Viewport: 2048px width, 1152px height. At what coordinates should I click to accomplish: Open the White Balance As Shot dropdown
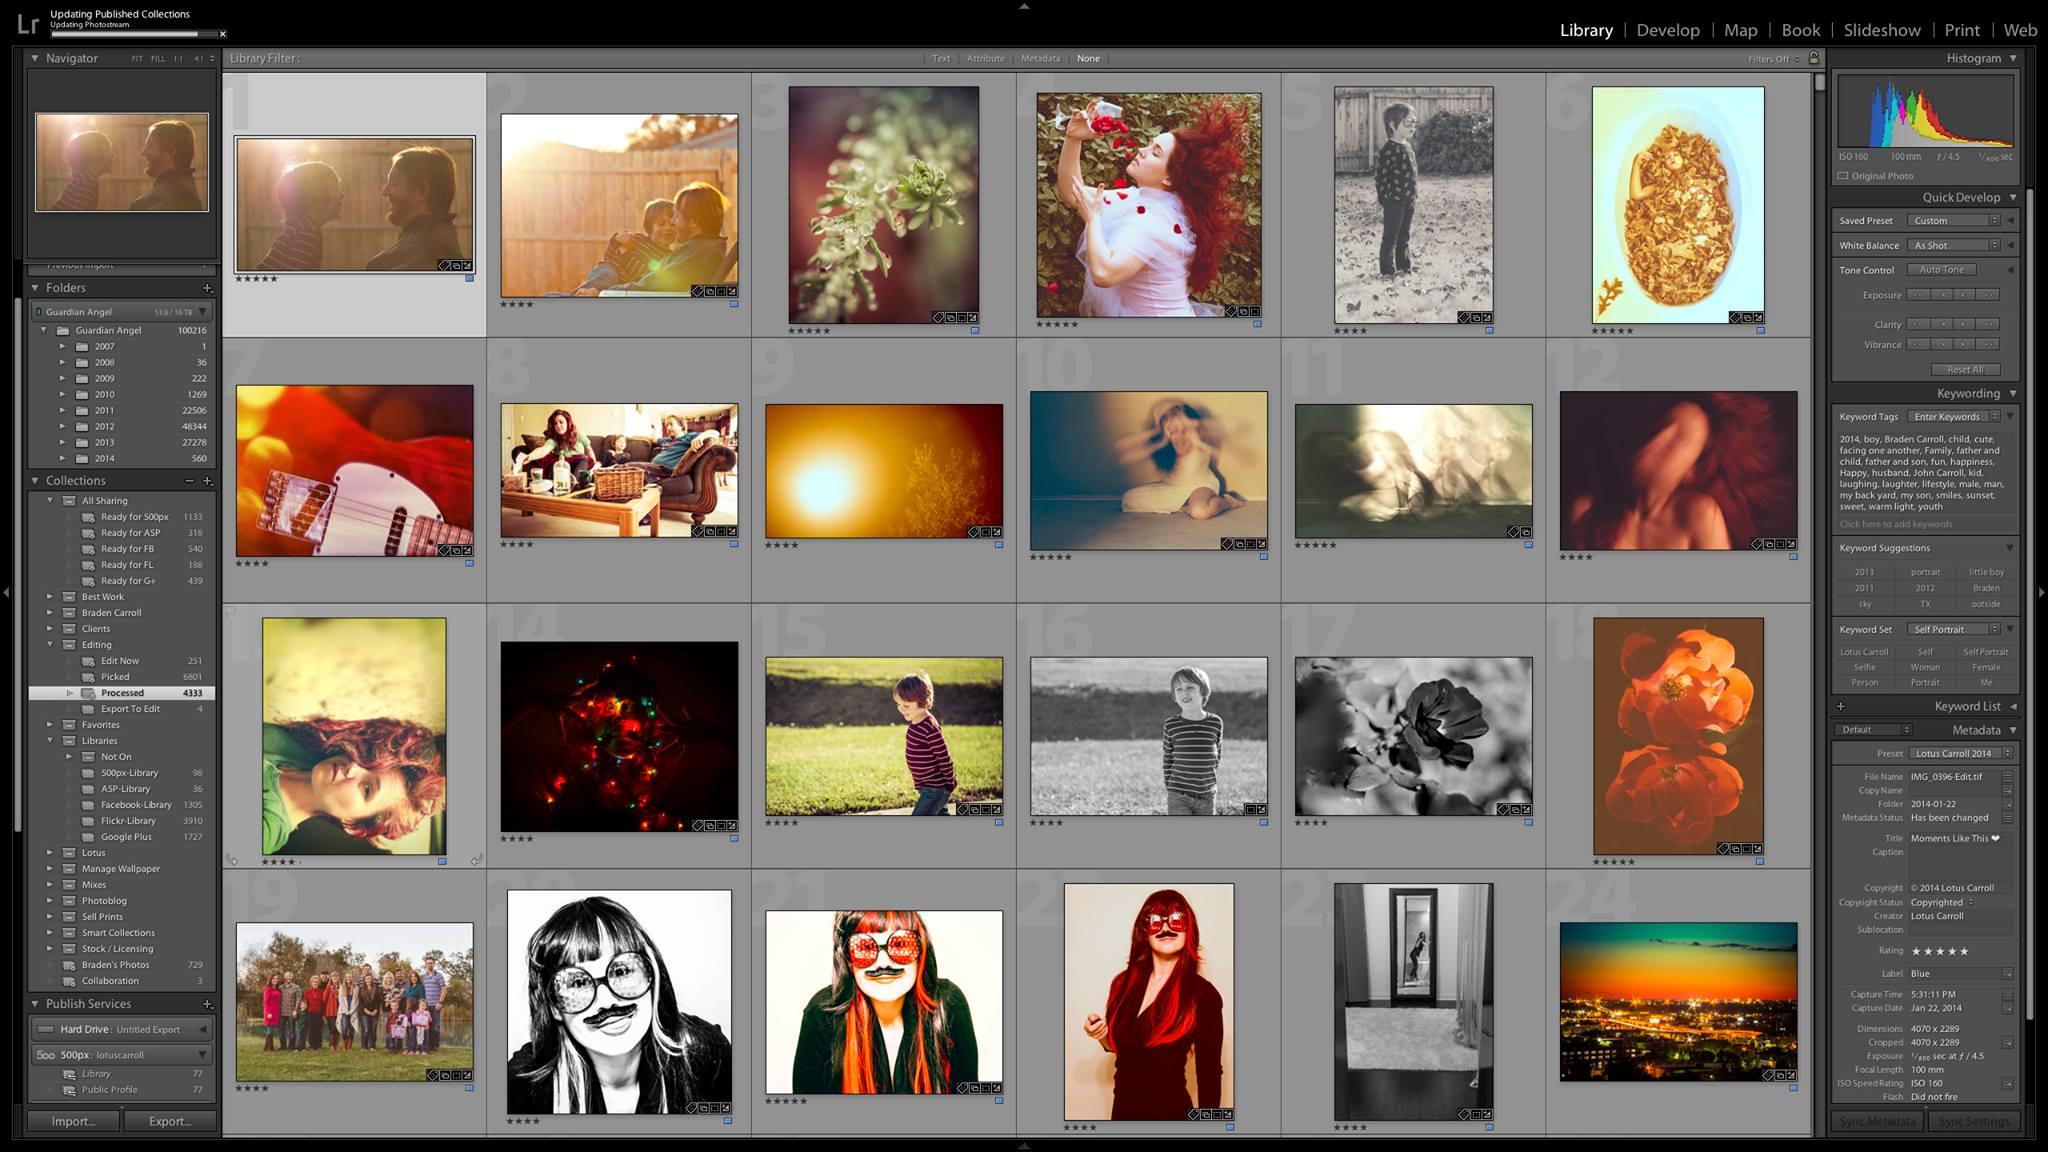pos(1954,245)
